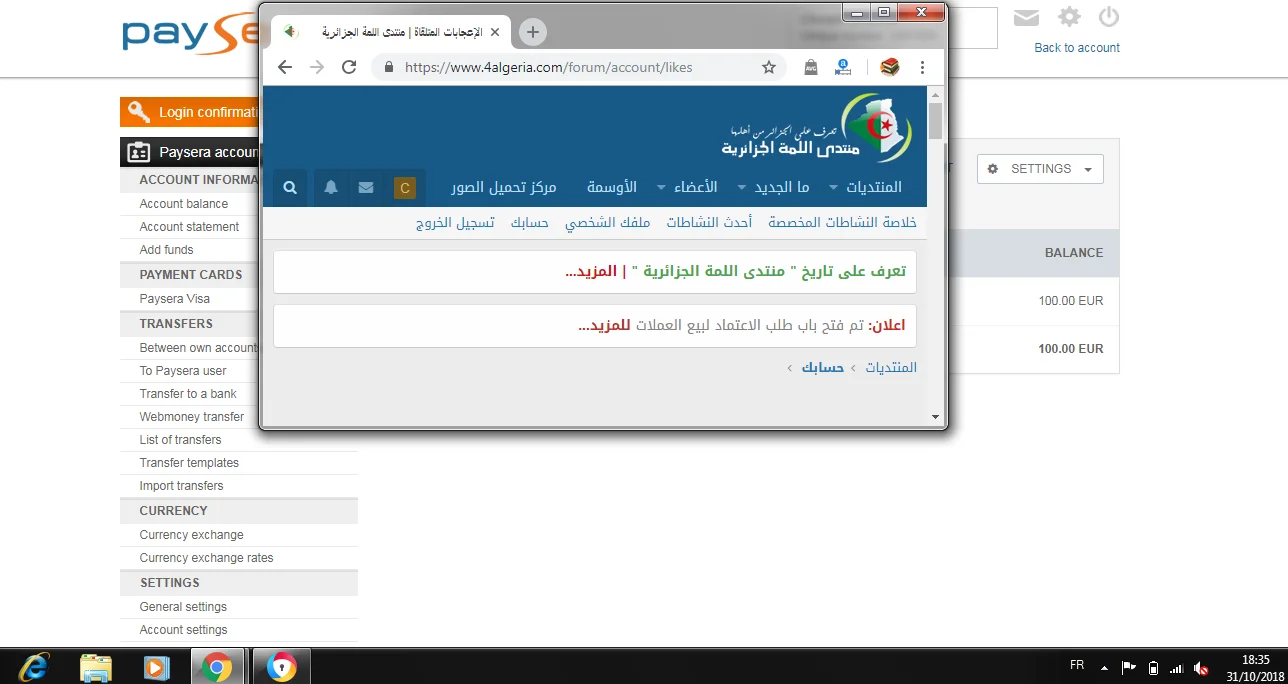Viewport: 1288px width, 684px height.
Task: Open forum inbox envelope icon
Action: 366,188
